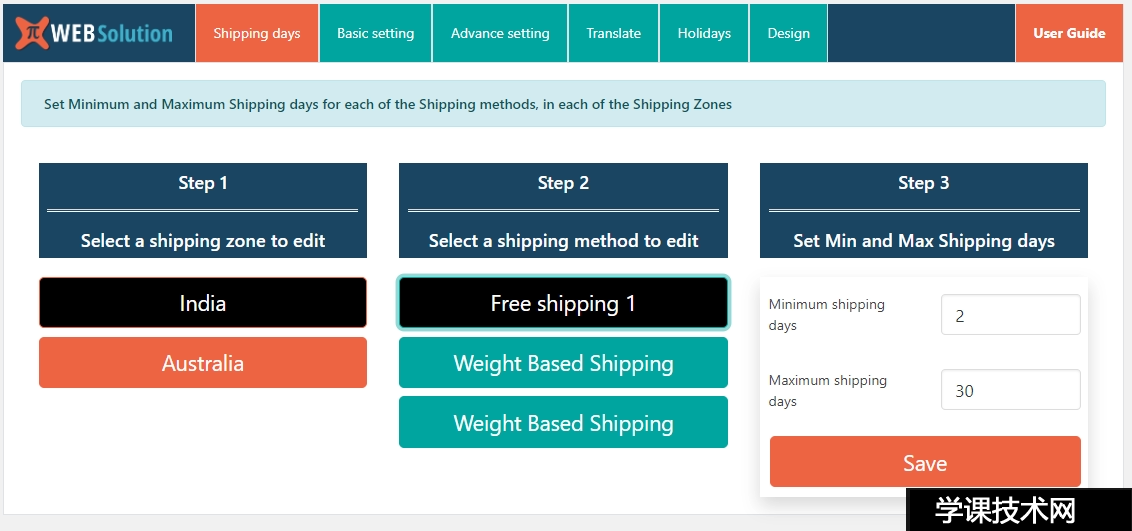
Task: Go to the Advance setting tab
Action: pos(500,33)
